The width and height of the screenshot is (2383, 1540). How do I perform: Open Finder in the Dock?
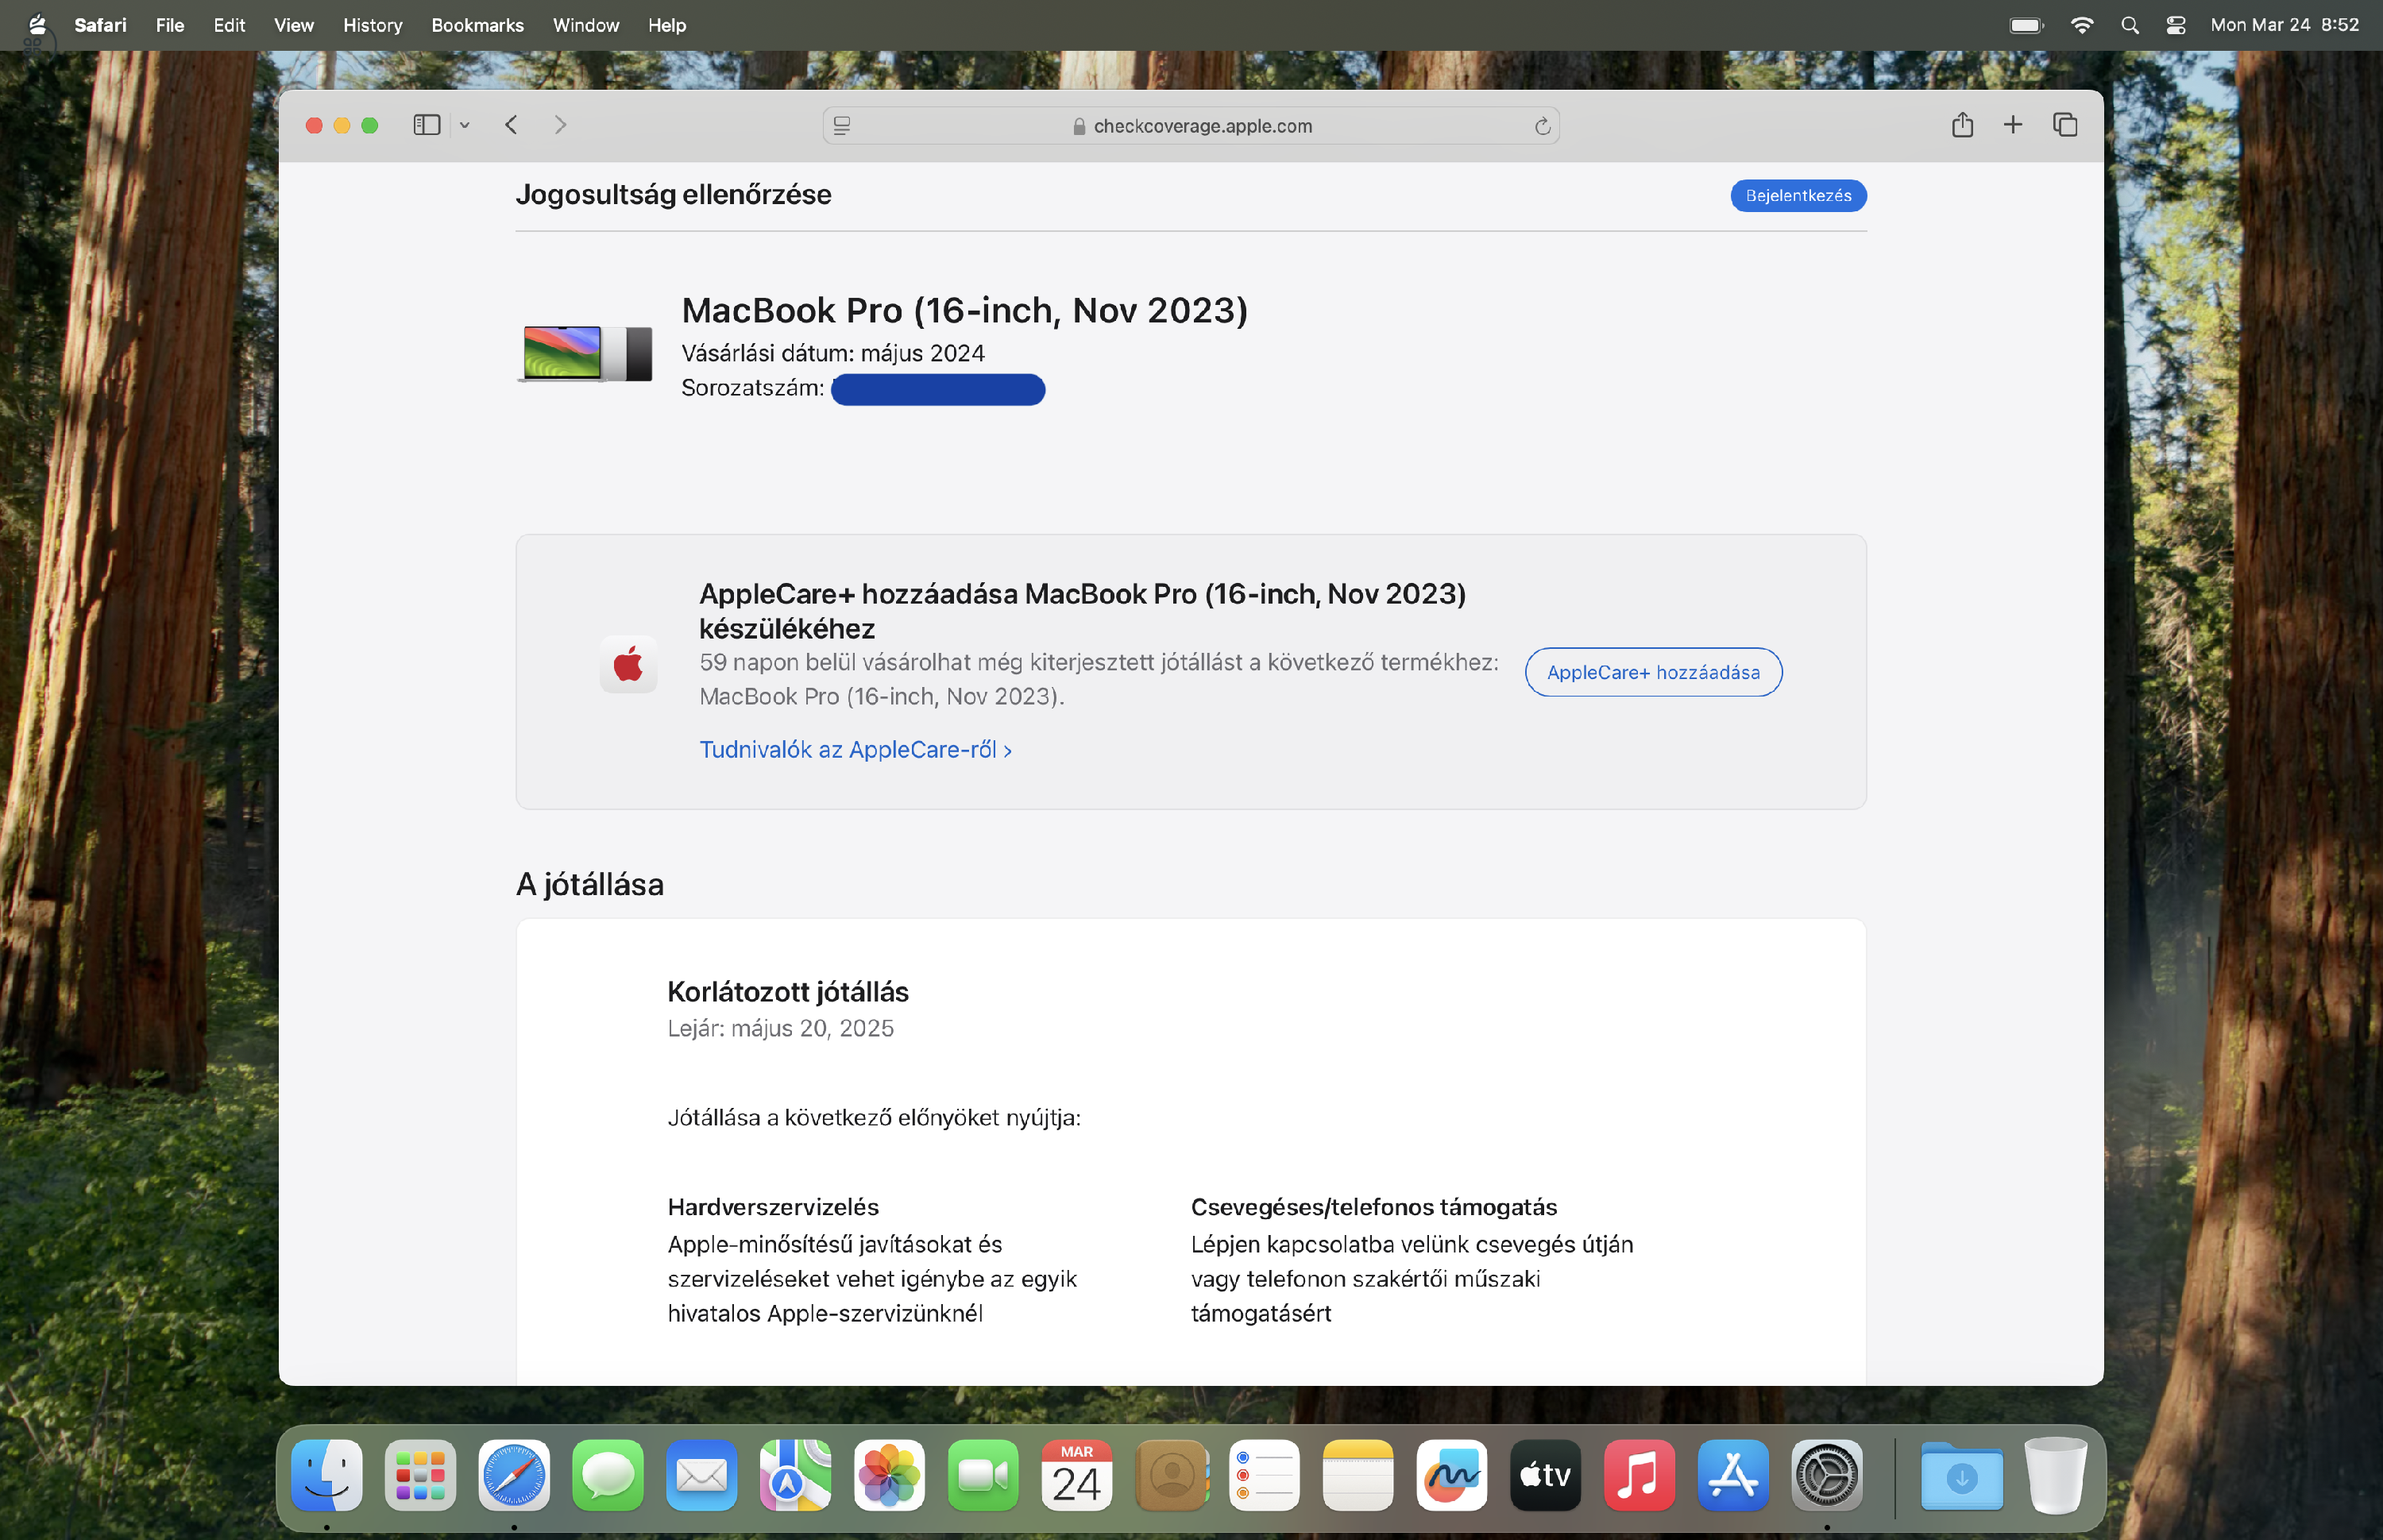(327, 1475)
